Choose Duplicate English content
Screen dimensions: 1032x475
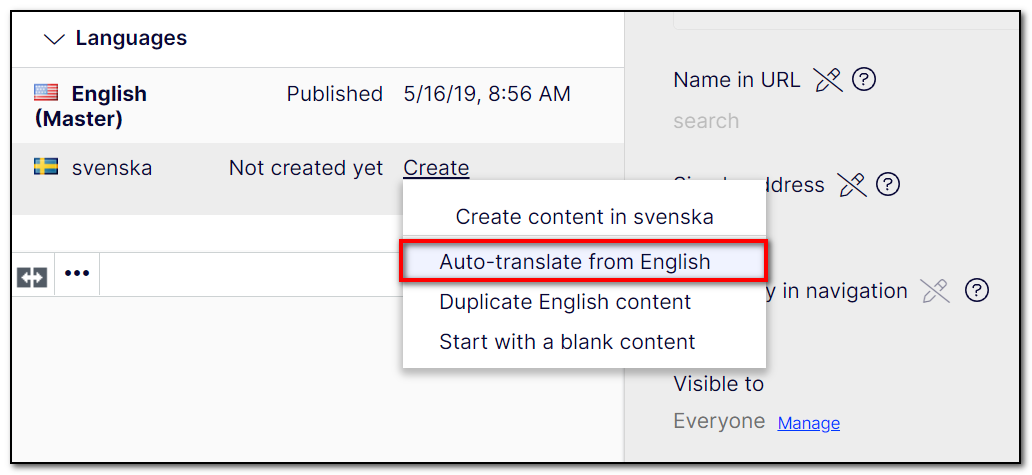tap(565, 302)
